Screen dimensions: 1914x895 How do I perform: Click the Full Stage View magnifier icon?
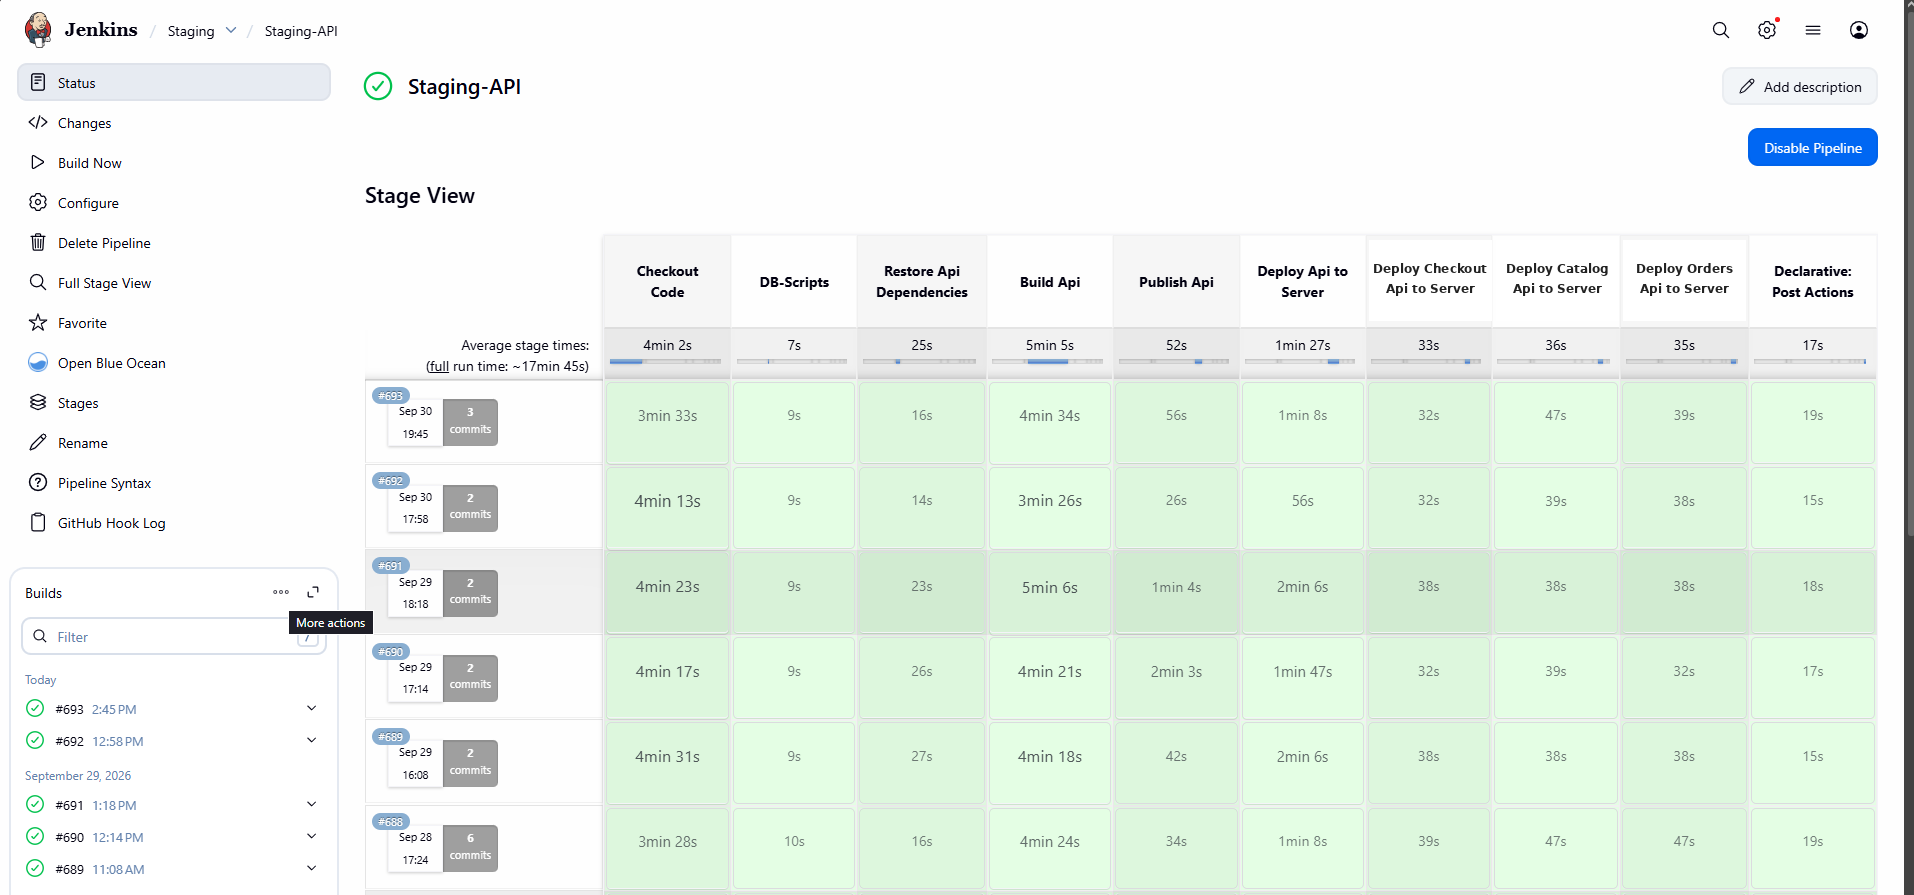38,282
